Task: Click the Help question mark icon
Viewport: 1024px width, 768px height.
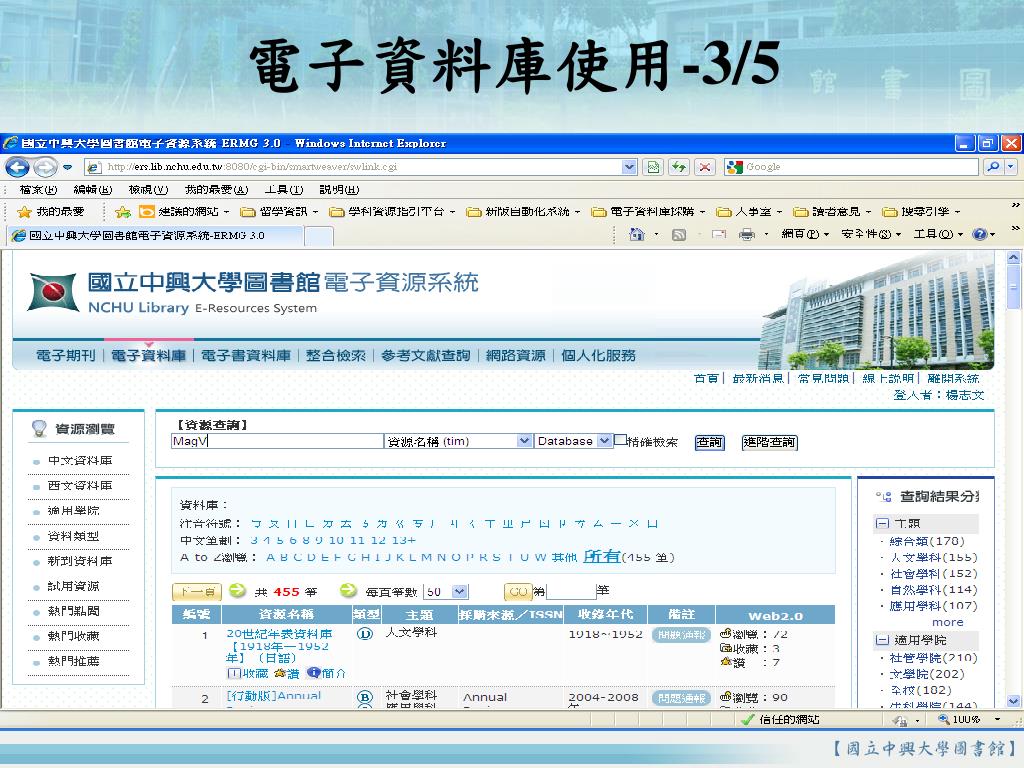Action: [x=980, y=234]
